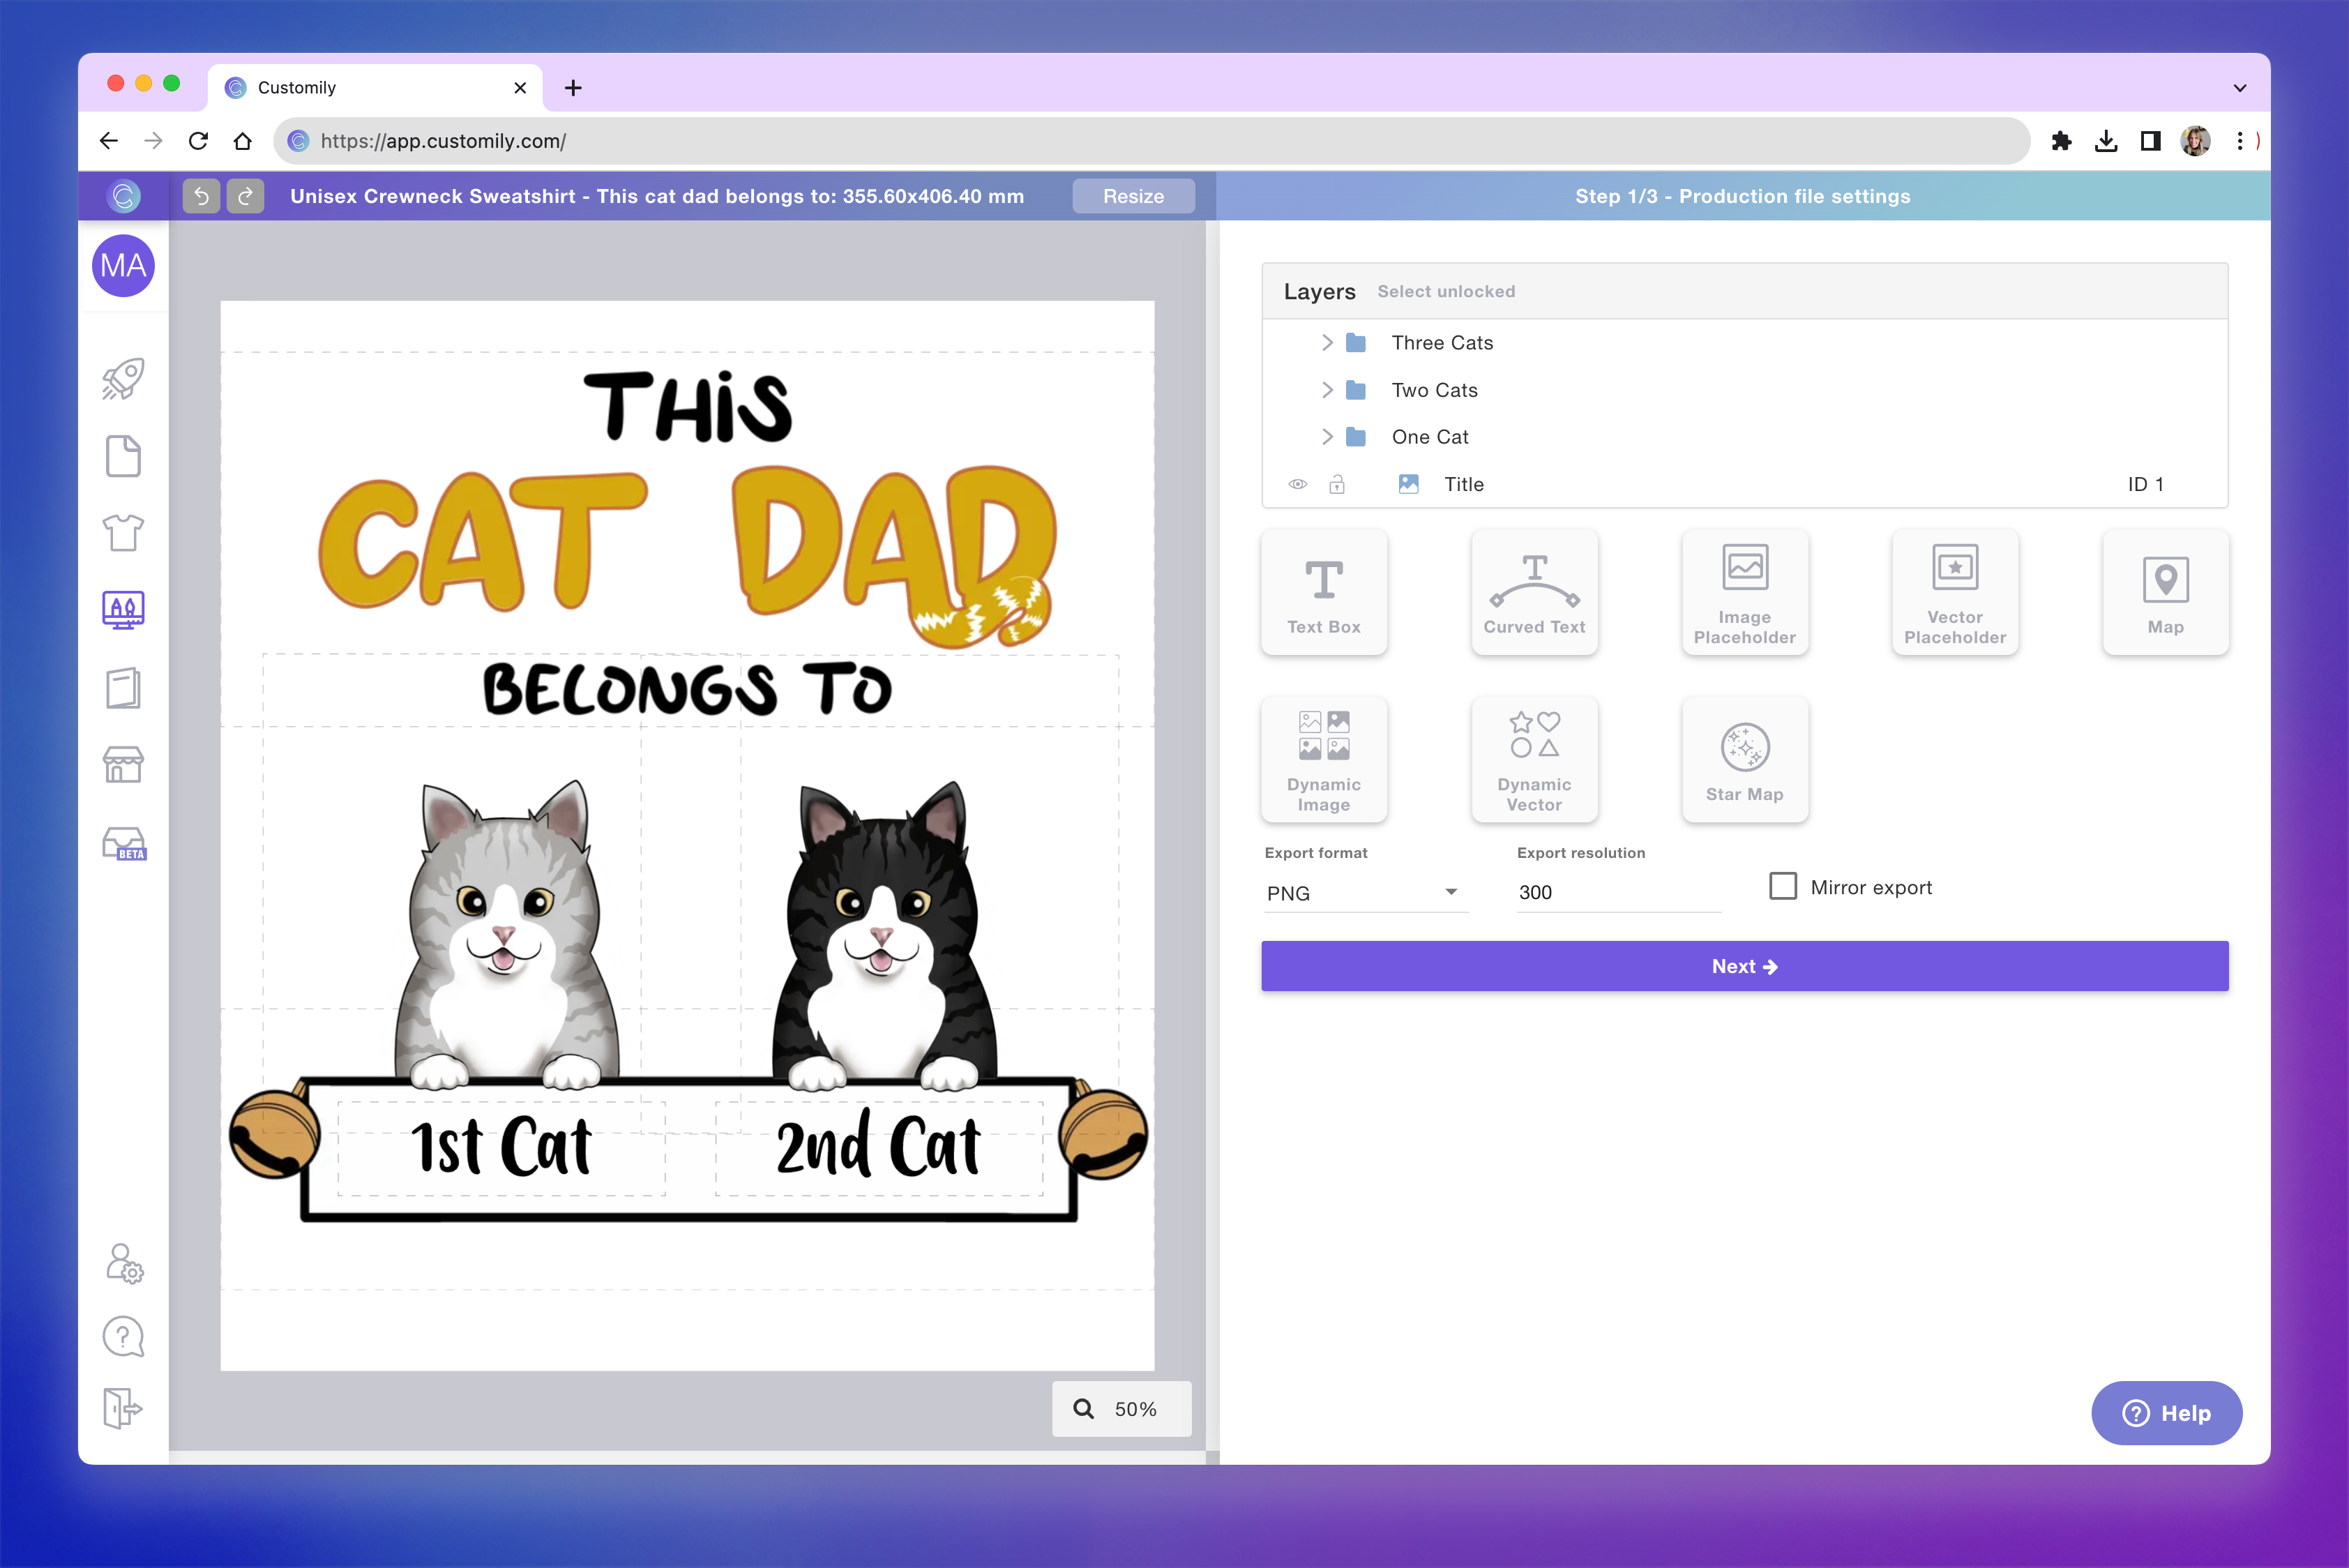2349x1568 pixels.
Task: Add a Curved Text element
Action: point(1534,592)
